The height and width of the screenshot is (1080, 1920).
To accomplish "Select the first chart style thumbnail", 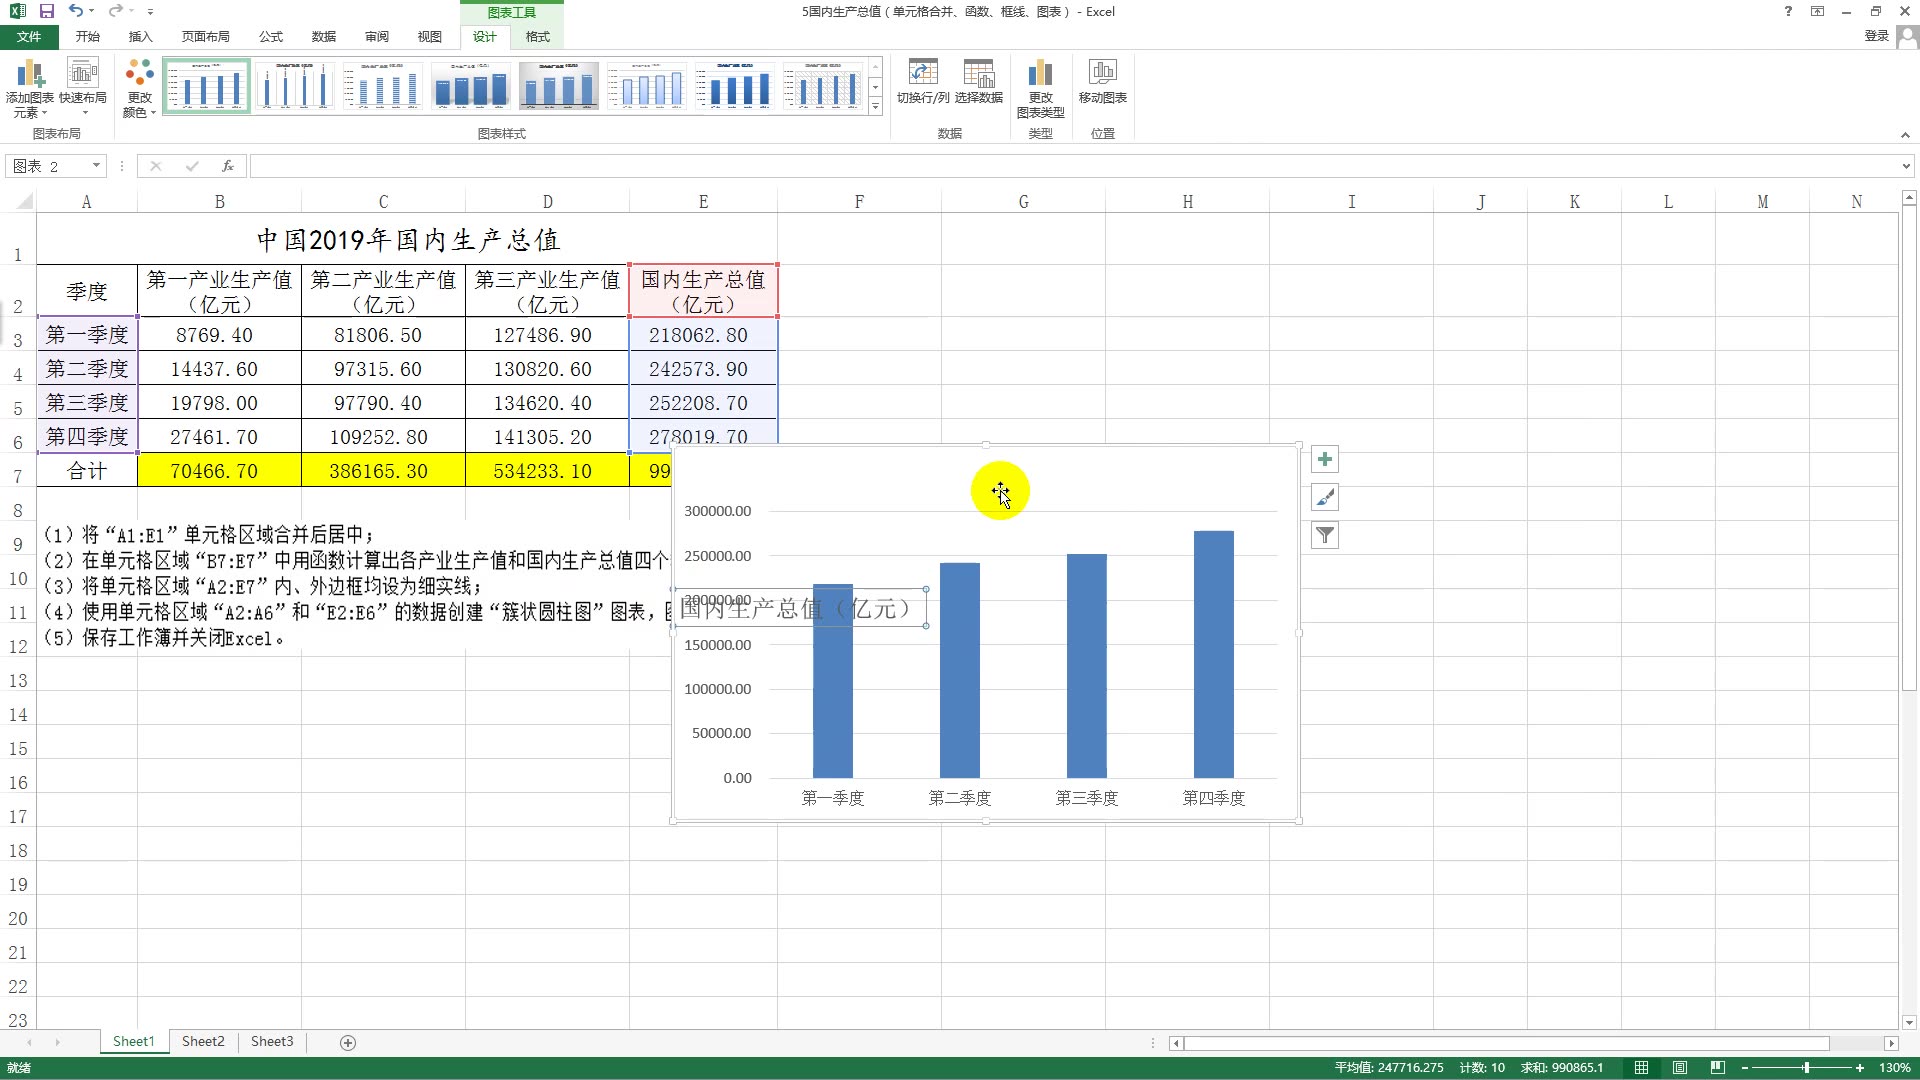I will pyautogui.click(x=207, y=86).
